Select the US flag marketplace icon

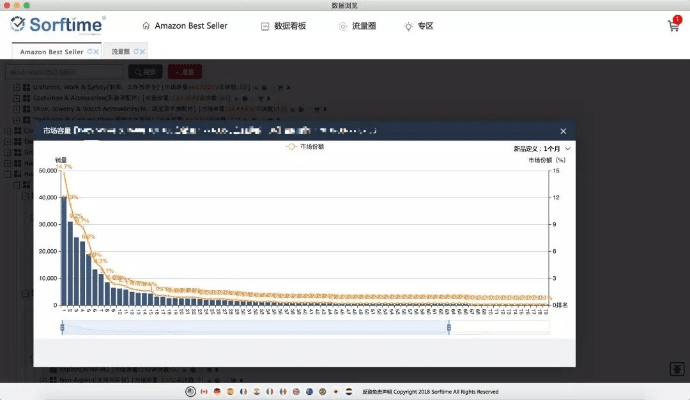click(x=190, y=390)
